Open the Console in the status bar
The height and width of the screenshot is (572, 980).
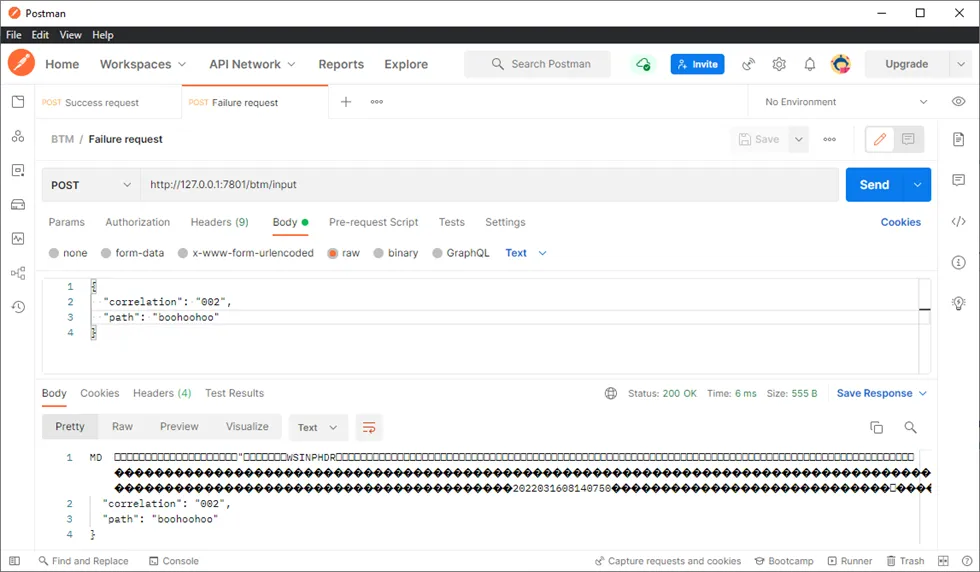[174, 561]
